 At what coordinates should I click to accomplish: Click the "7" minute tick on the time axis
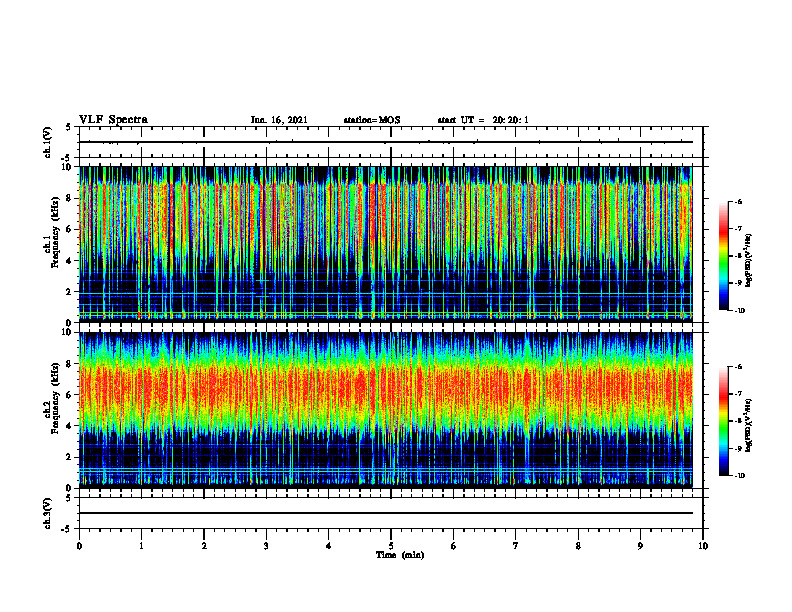pos(516,546)
